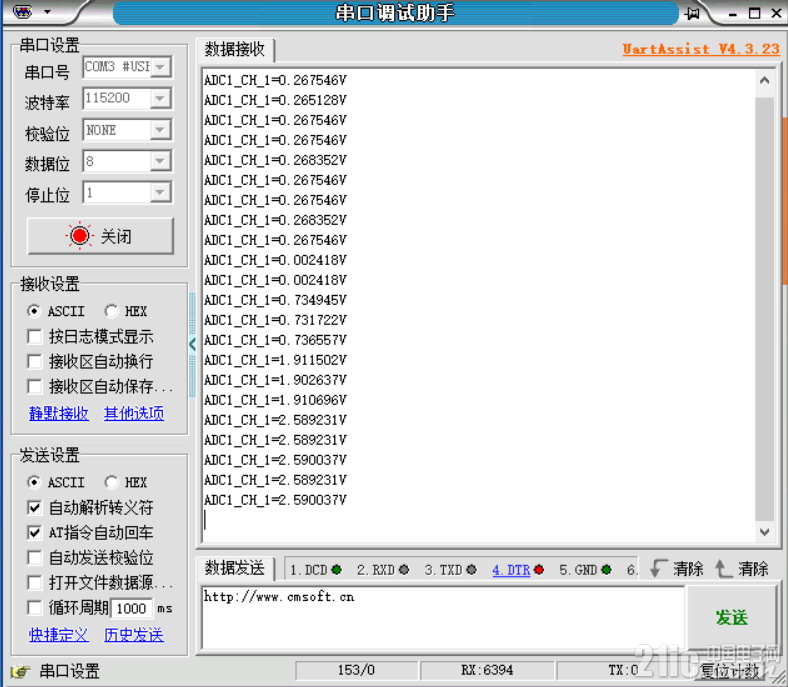Click the first line ADC1_CH_1=0.267546V
The height and width of the screenshot is (687, 788).
click(x=275, y=80)
